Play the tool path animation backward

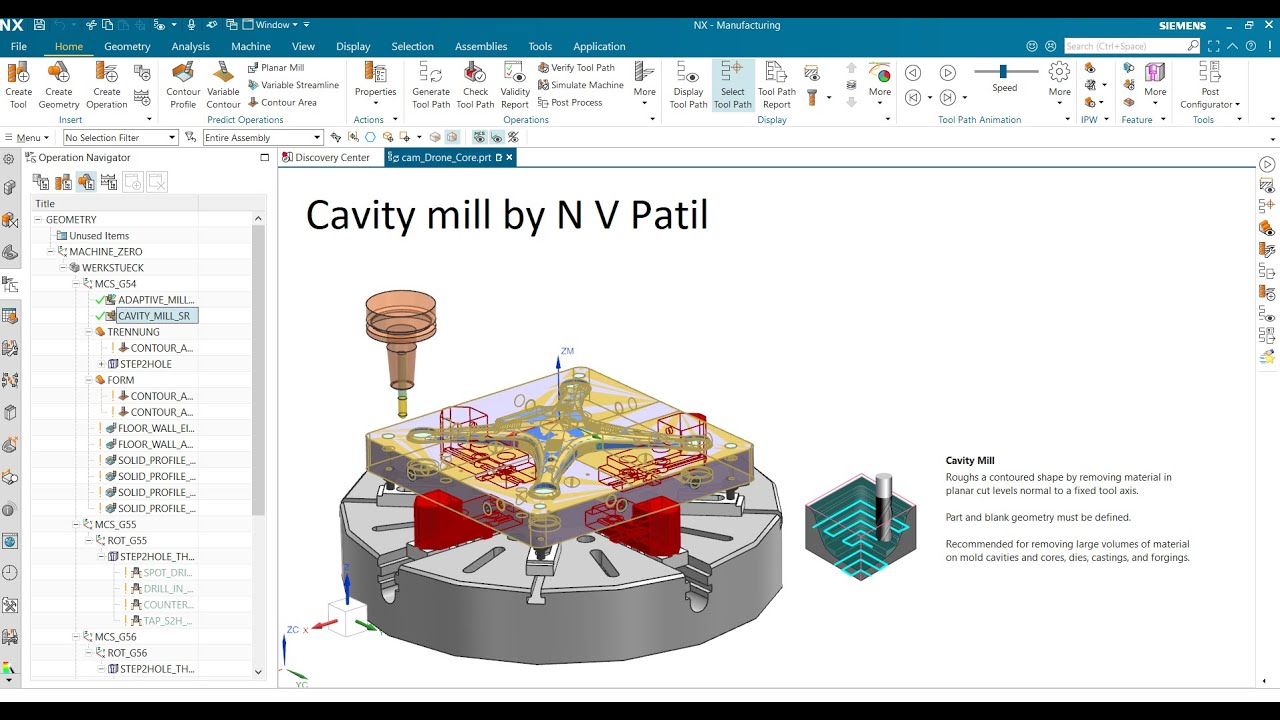click(x=912, y=72)
